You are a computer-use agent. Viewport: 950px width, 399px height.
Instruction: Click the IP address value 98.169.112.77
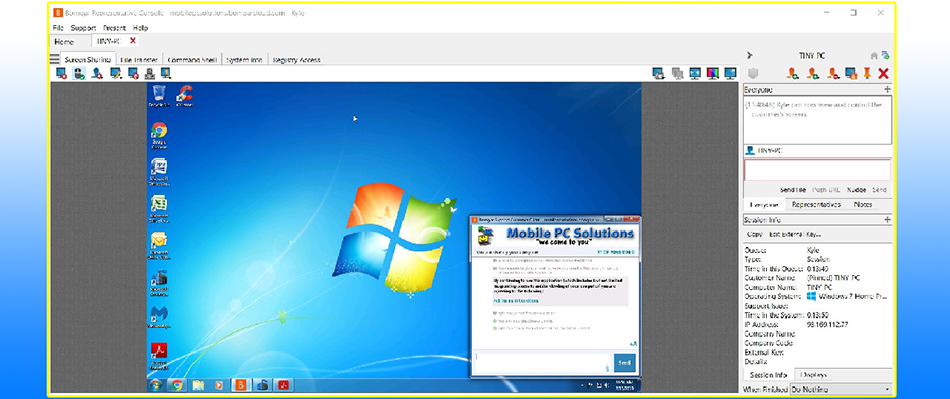(x=827, y=325)
